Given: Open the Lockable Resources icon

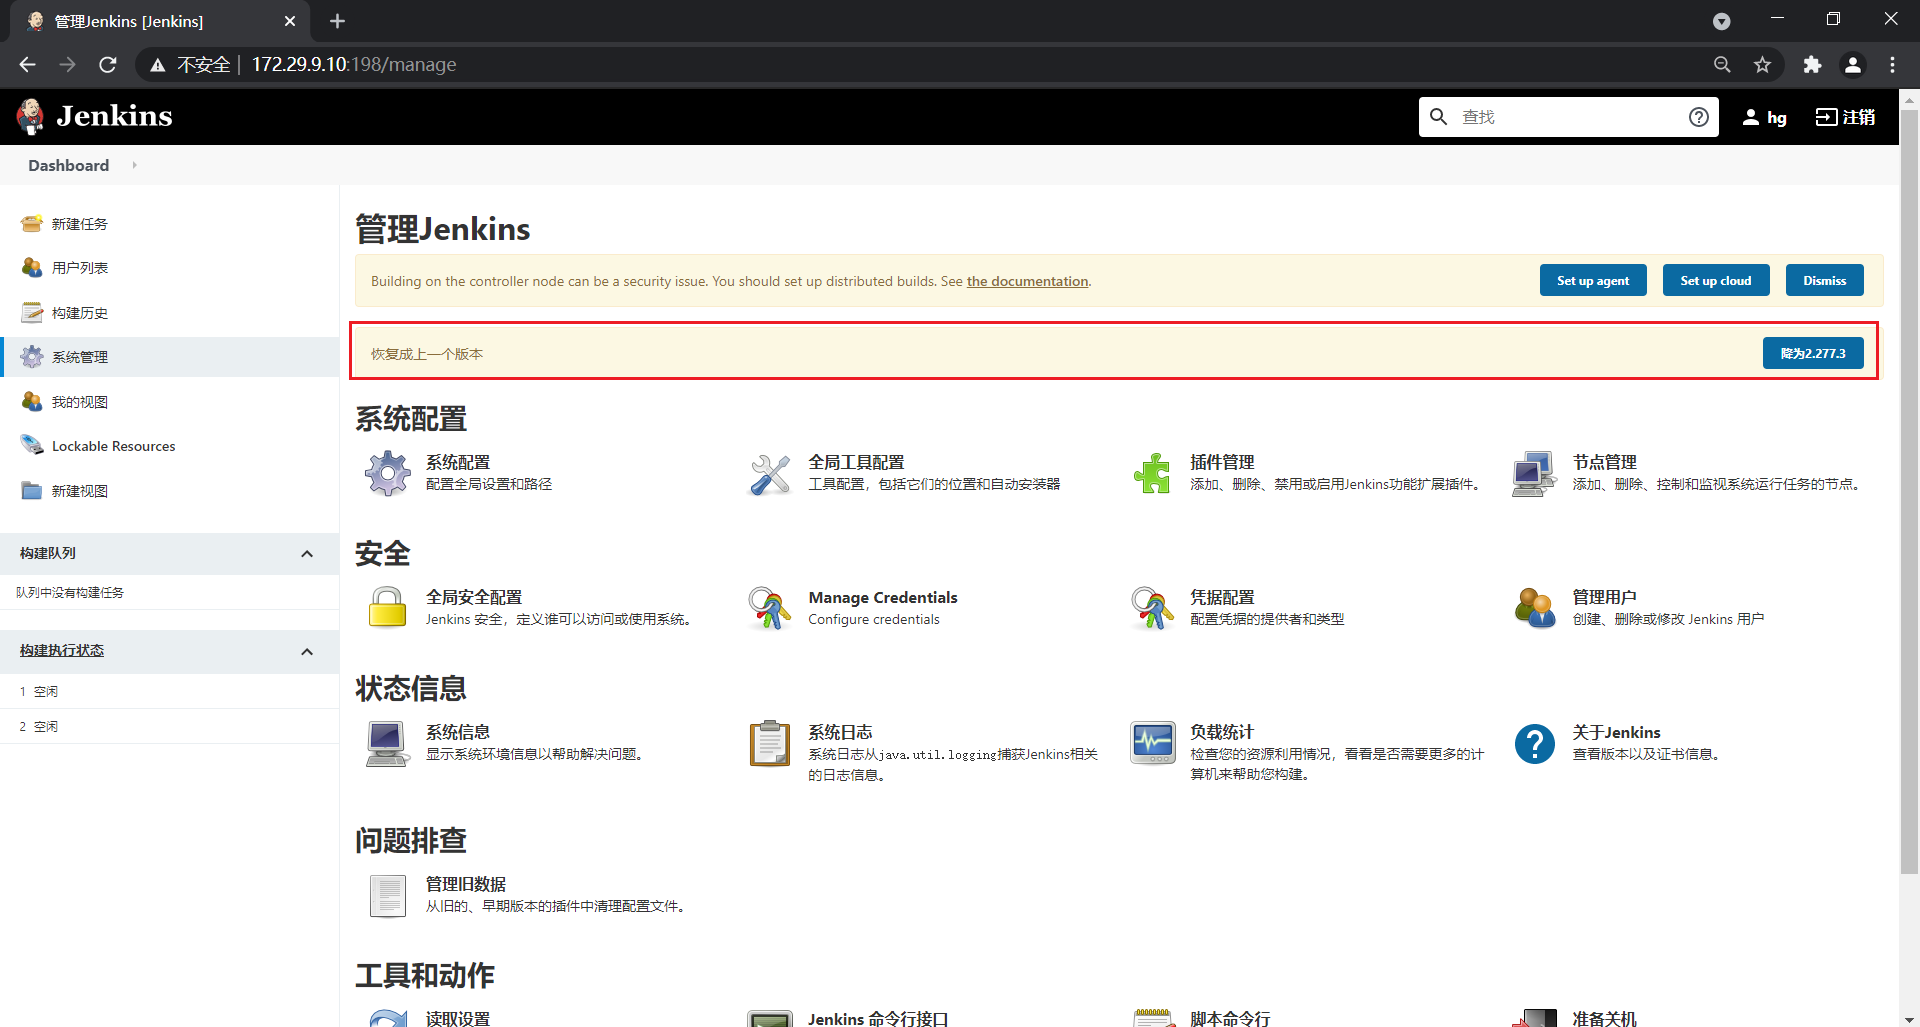Looking at the screenshot, I should (32, 445).
